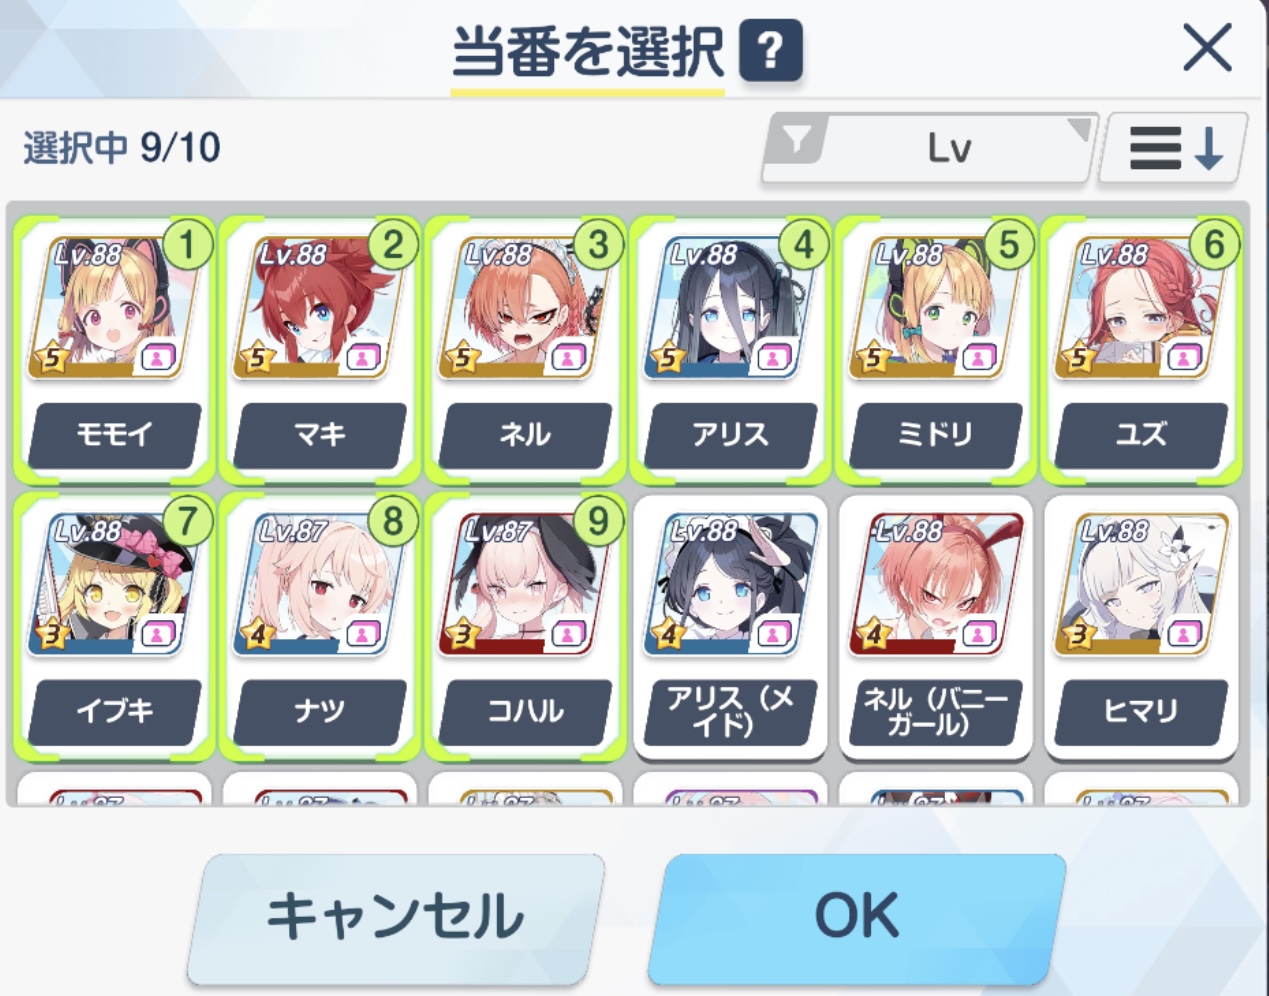Click the 5-star badge on マキ's portrait

click(x=257, y=357)
